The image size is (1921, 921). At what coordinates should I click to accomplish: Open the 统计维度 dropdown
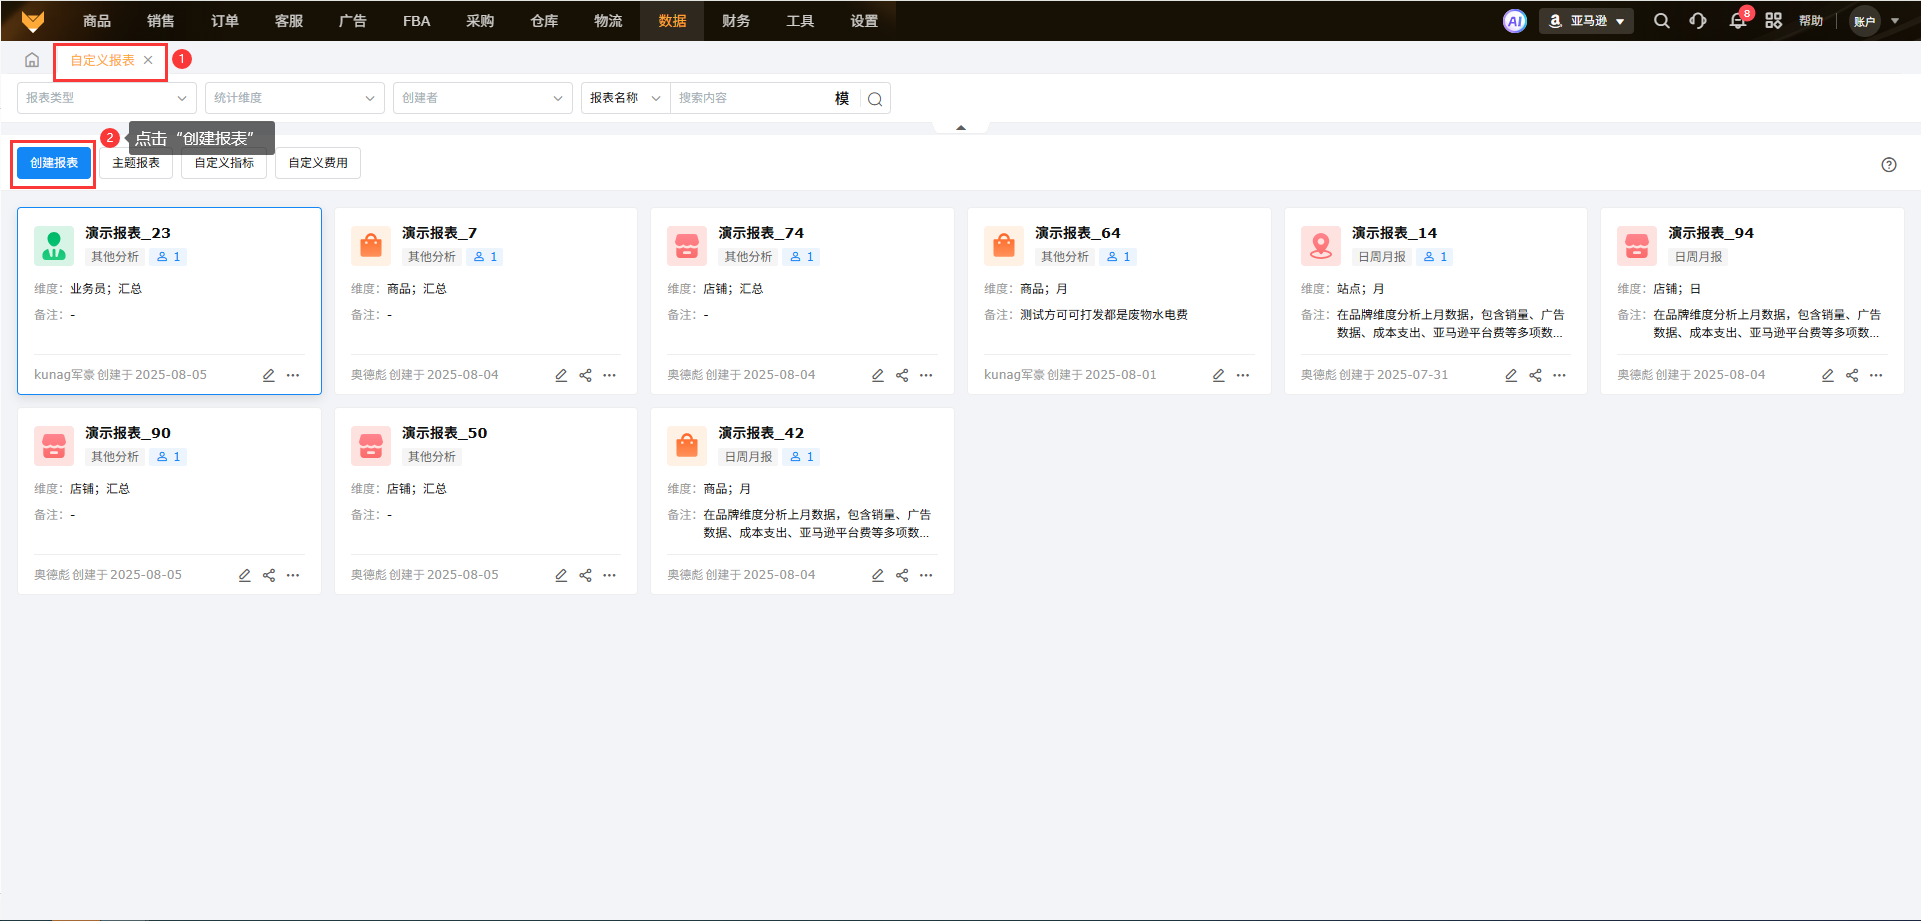[295, 98]
